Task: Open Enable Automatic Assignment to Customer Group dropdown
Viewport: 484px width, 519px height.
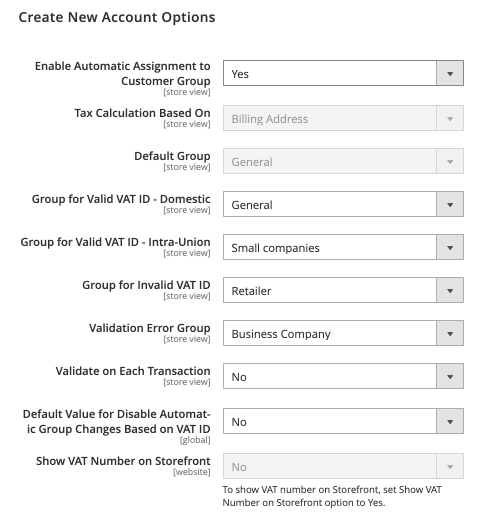Action: [x=343, y=73]
